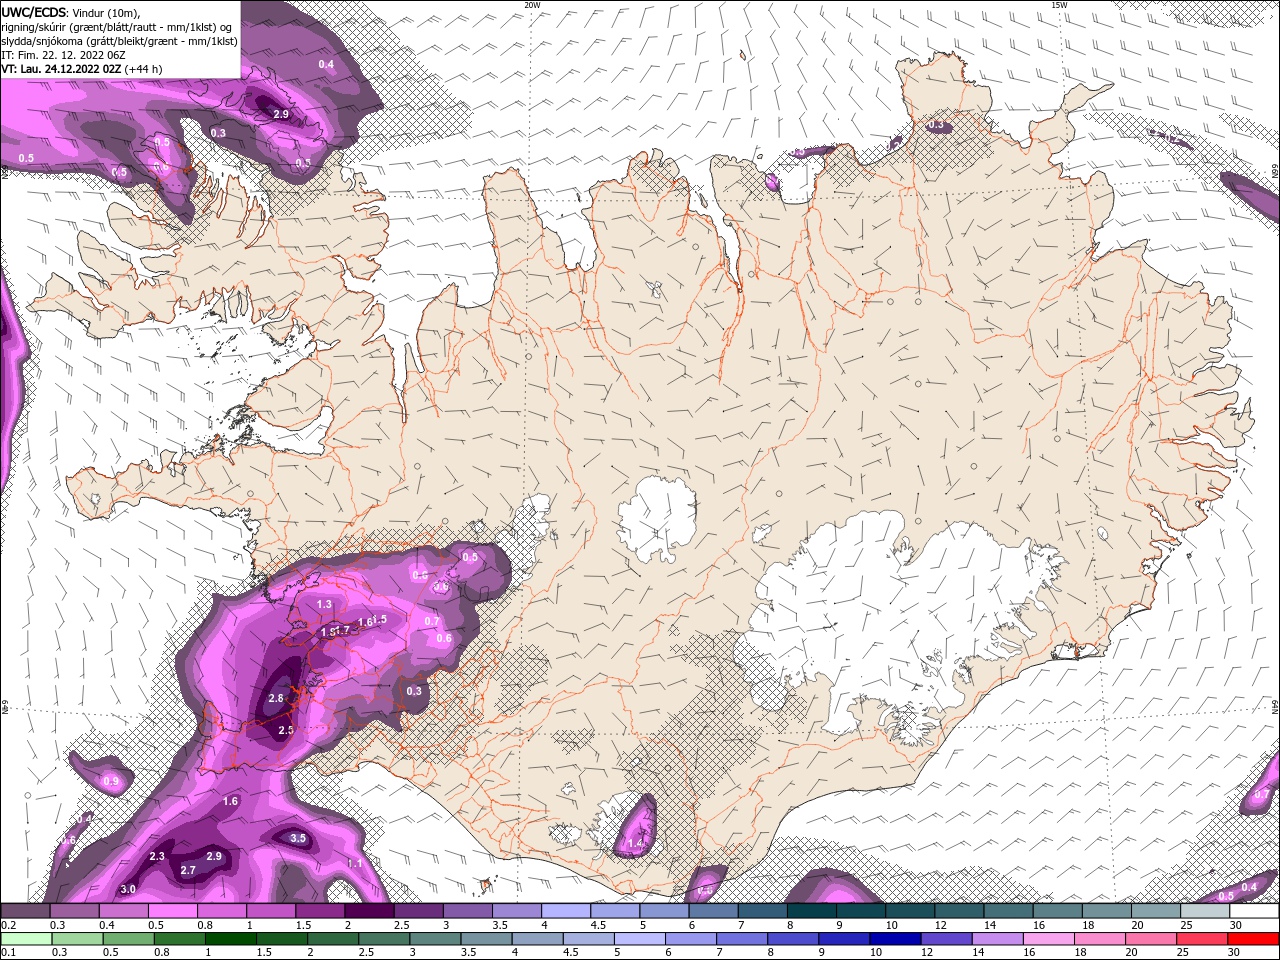Viewport: 1280px width, 960px height.
Task: Select lower legend swatch between 0.1 and 0.3
Action: (x=27, y=938)
